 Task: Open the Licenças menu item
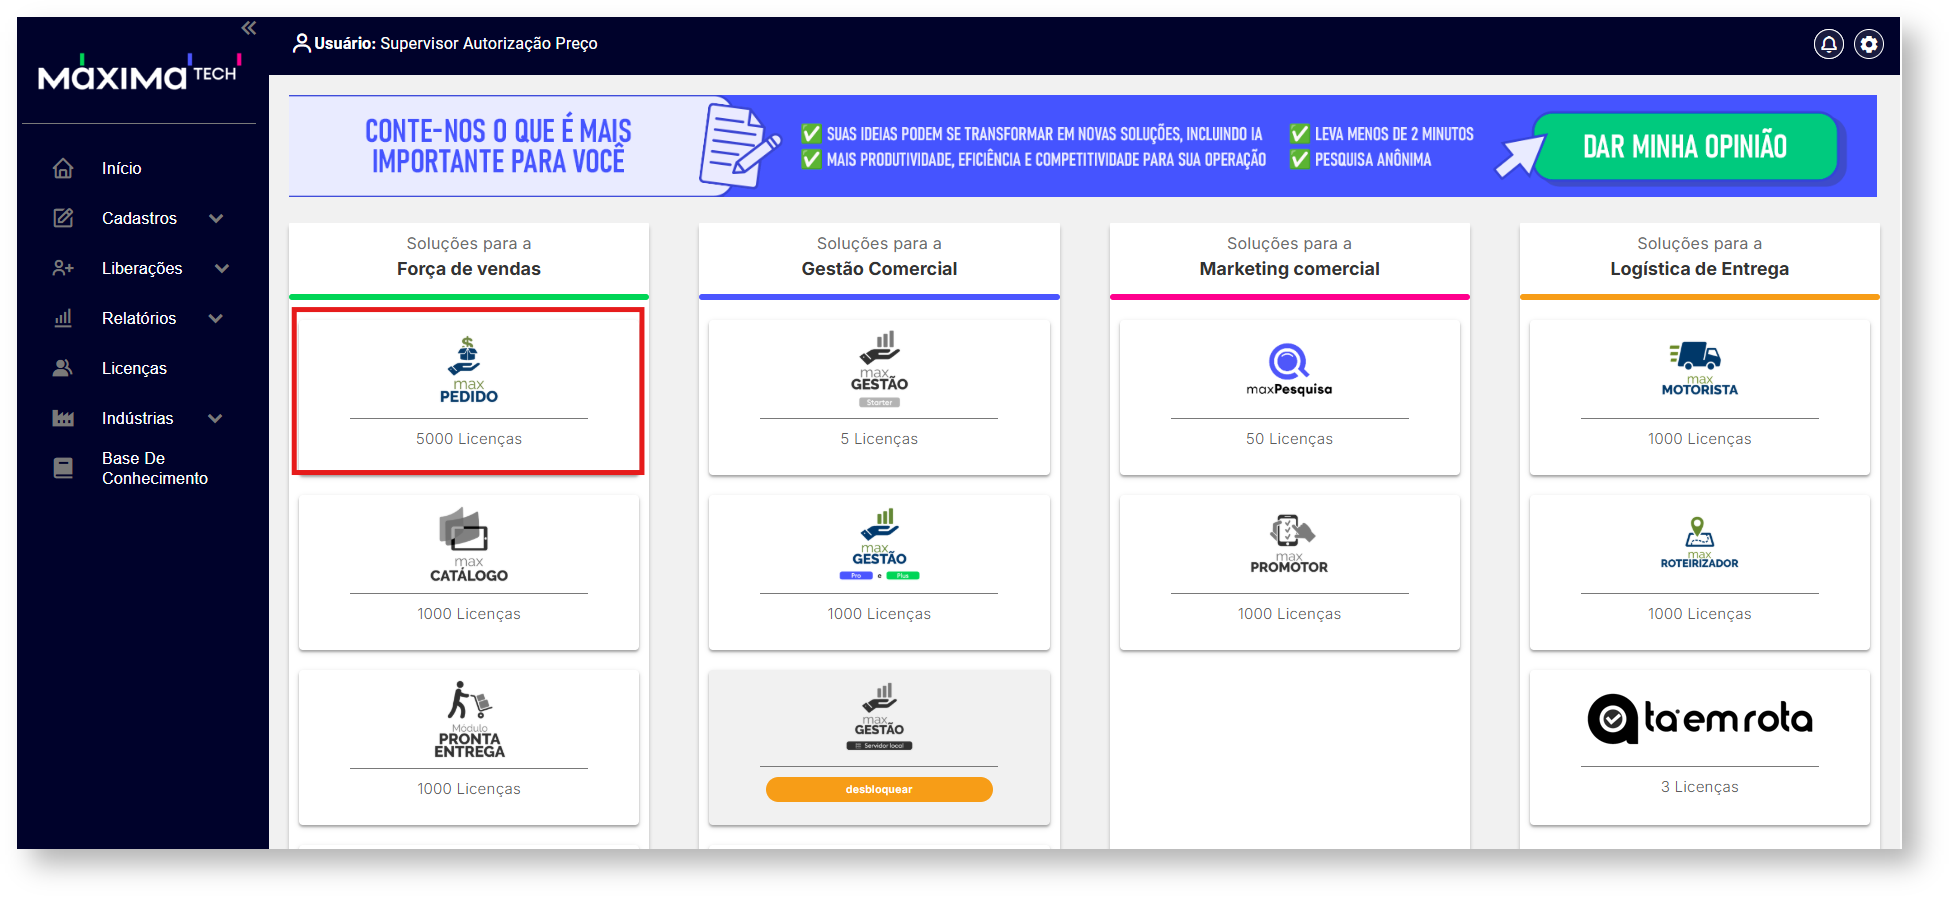(x=134, y=368)
